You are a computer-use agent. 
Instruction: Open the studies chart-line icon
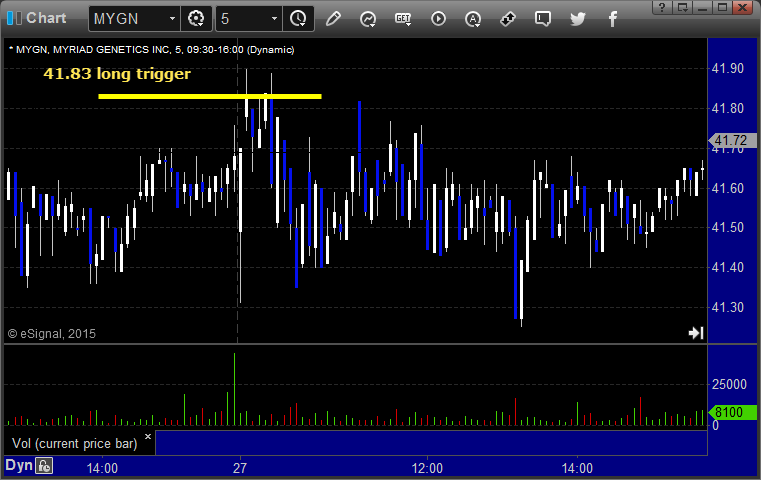point(368,19)
